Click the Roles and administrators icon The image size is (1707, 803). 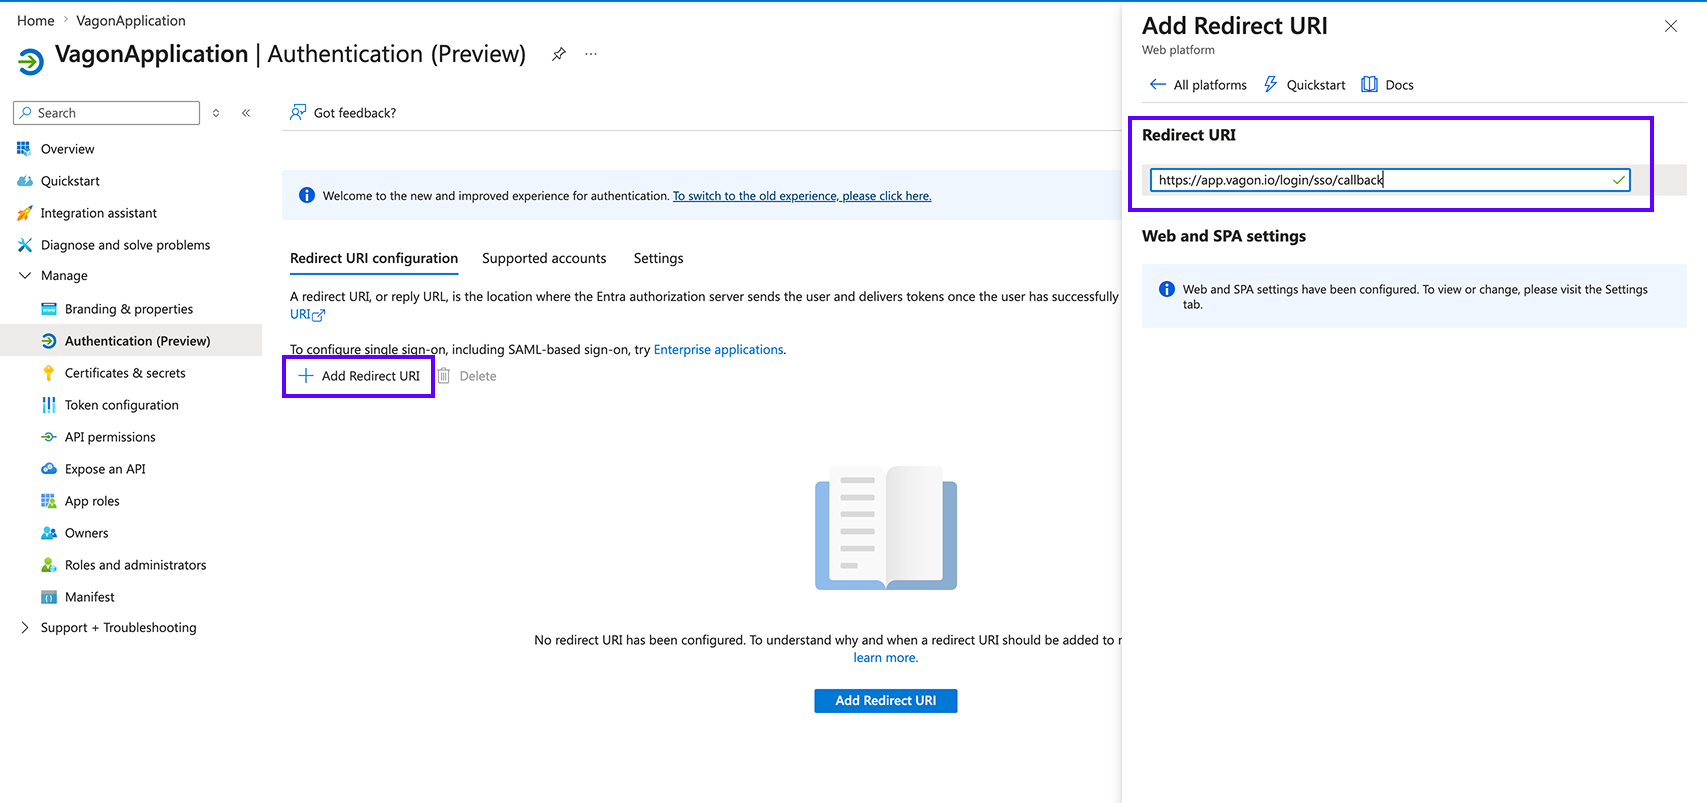(49, 565)
